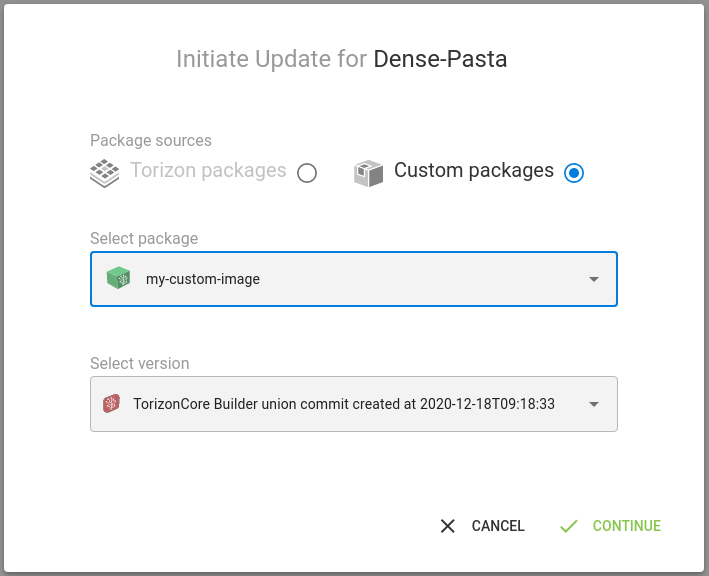Image resolution: width=709 pixels, height=576 pixels.
Task: Click the Select package label
Action: tap(144, 238)
